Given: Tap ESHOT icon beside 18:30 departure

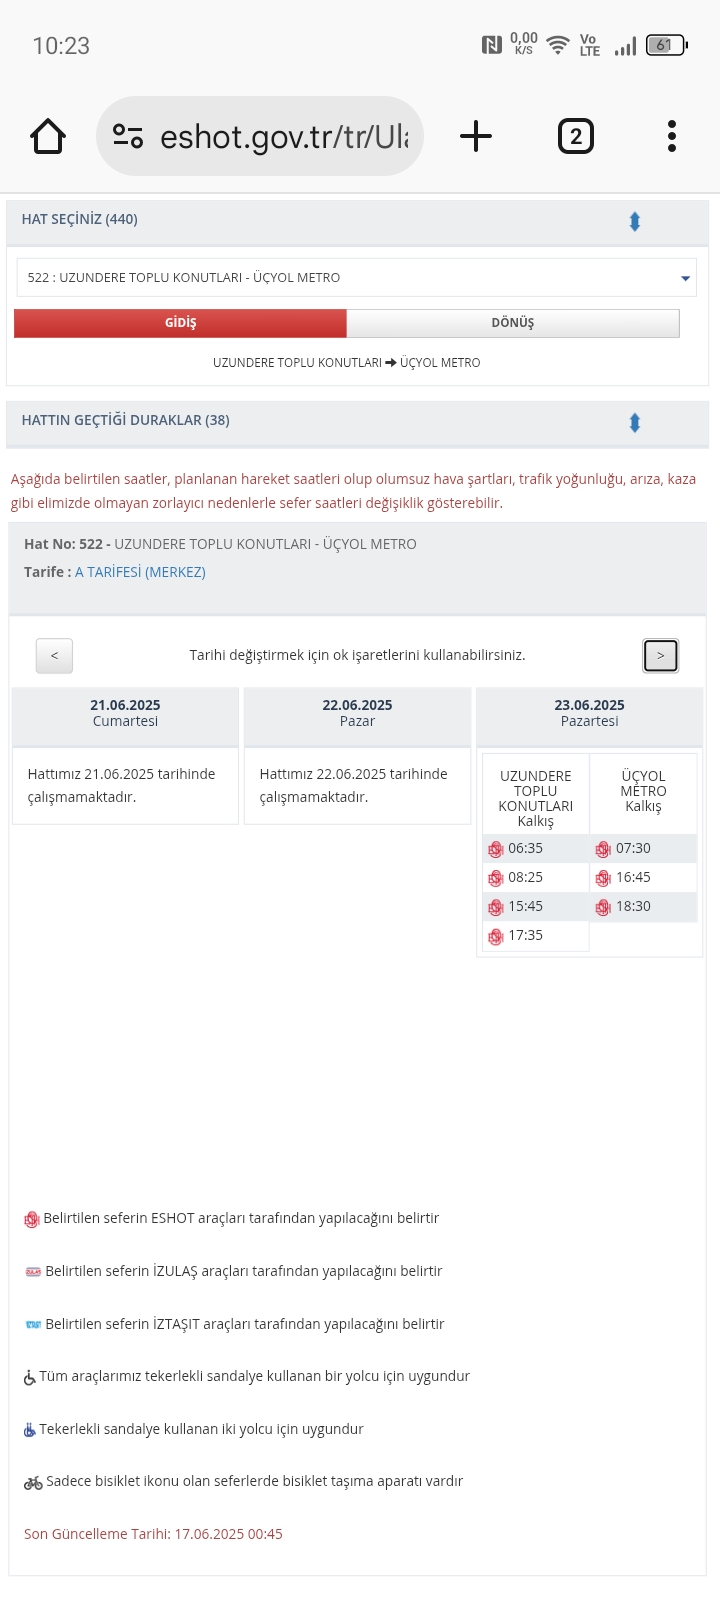Looking at the screenshot, I should click(603, 907).
